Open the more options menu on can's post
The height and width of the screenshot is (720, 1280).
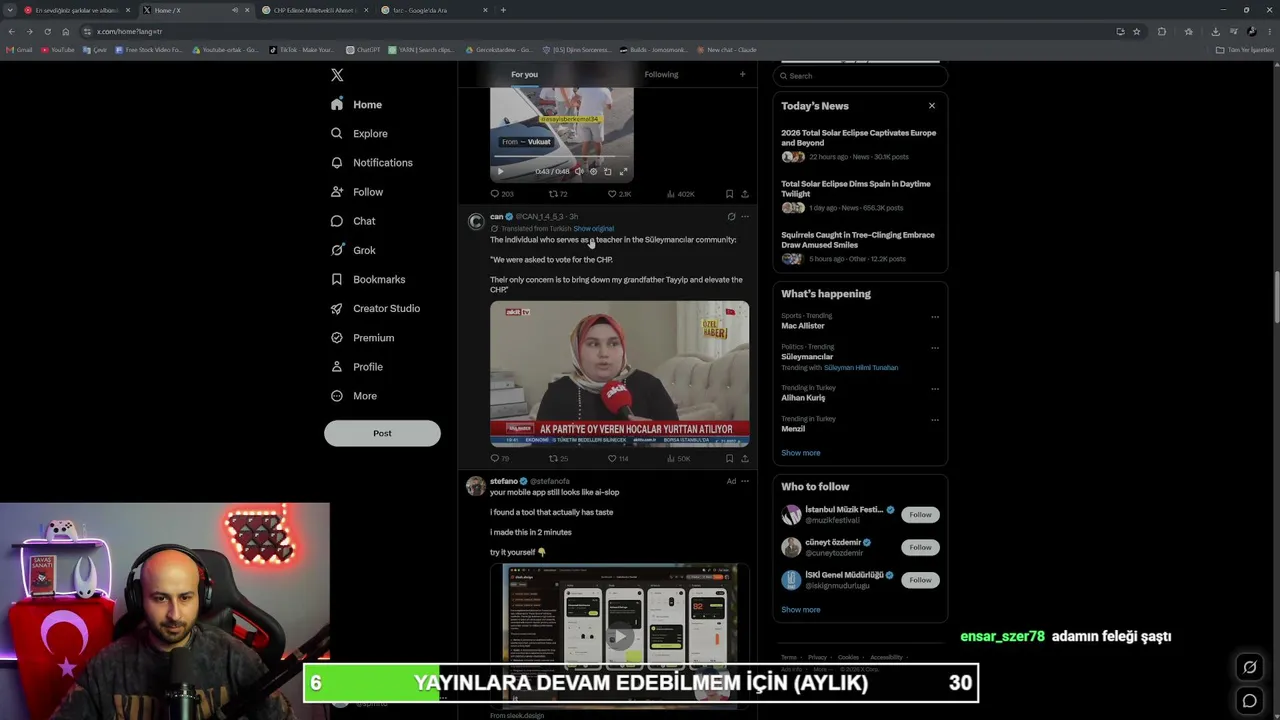744,216
